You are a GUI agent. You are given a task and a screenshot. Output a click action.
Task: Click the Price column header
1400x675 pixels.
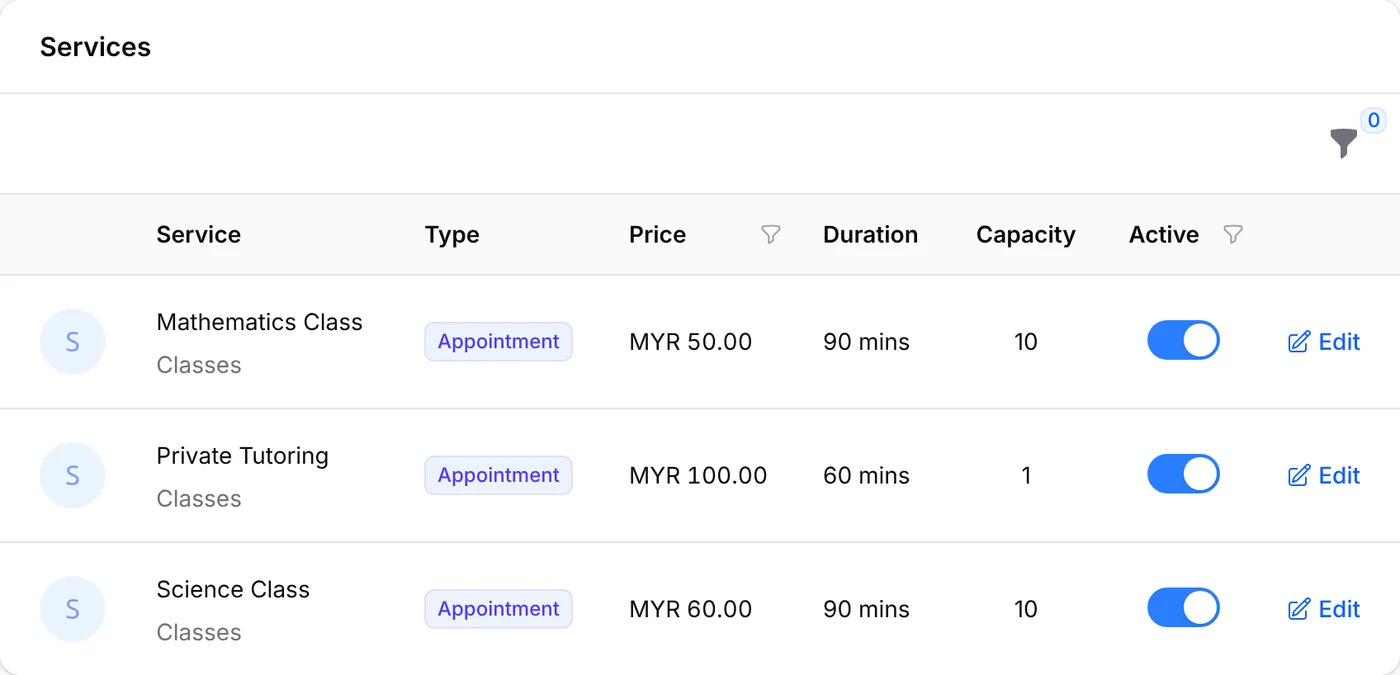[657, 235]
